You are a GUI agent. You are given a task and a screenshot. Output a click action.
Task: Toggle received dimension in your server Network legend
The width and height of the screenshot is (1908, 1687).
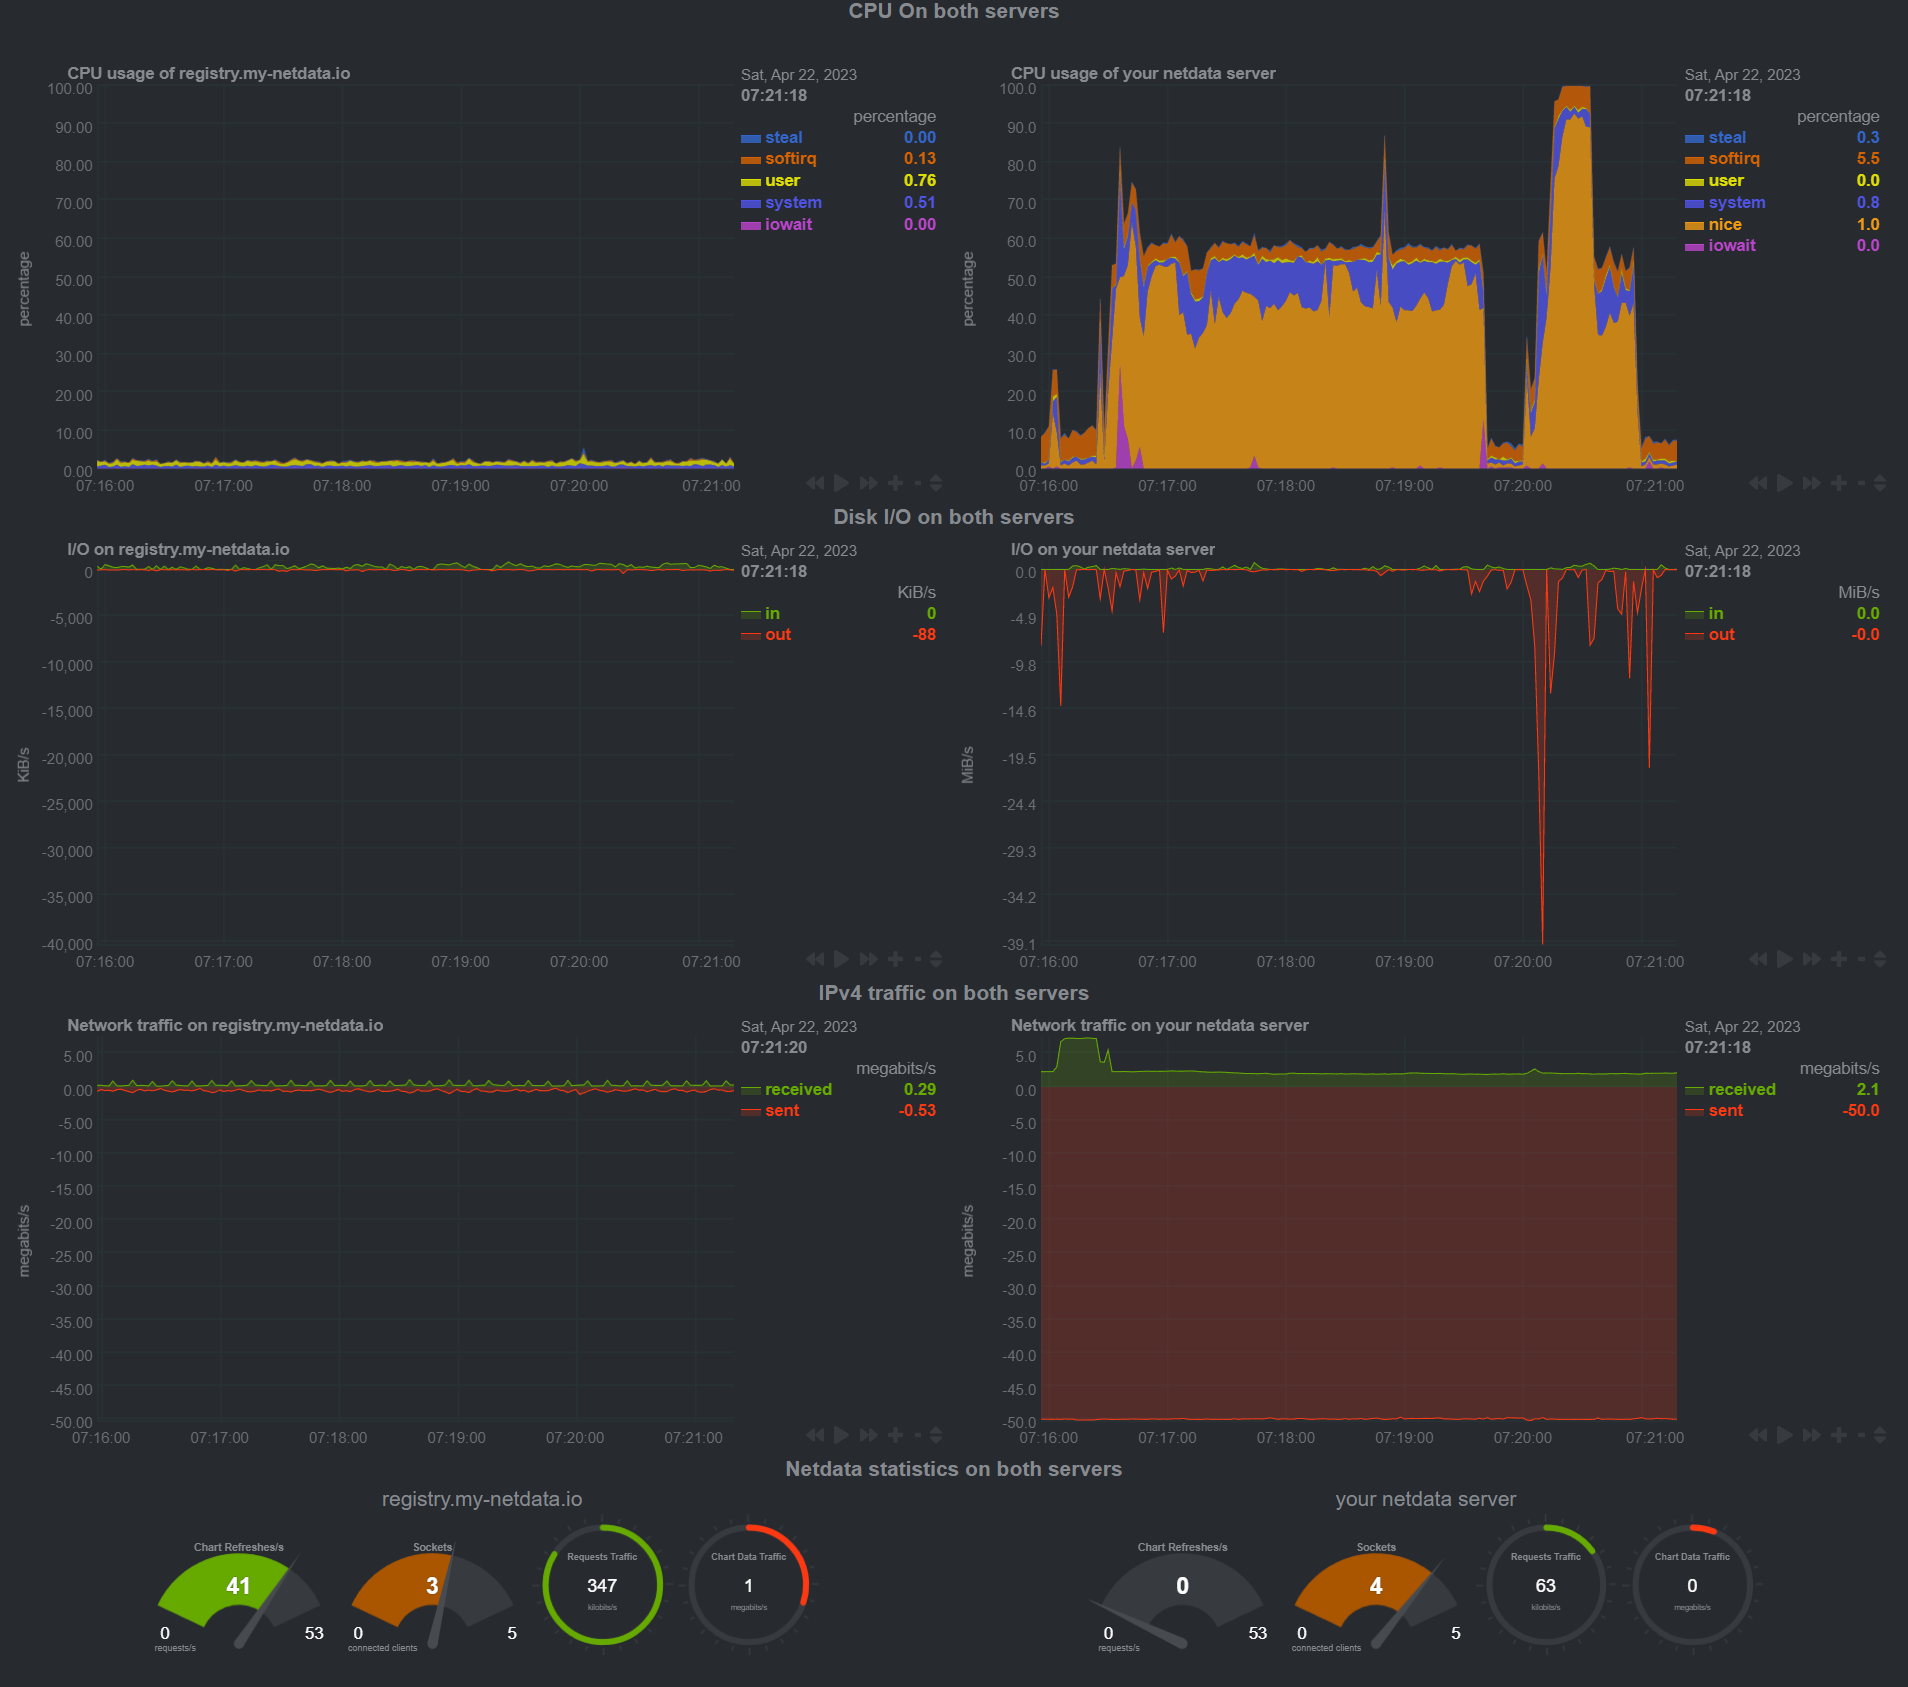(1741, 1090)
